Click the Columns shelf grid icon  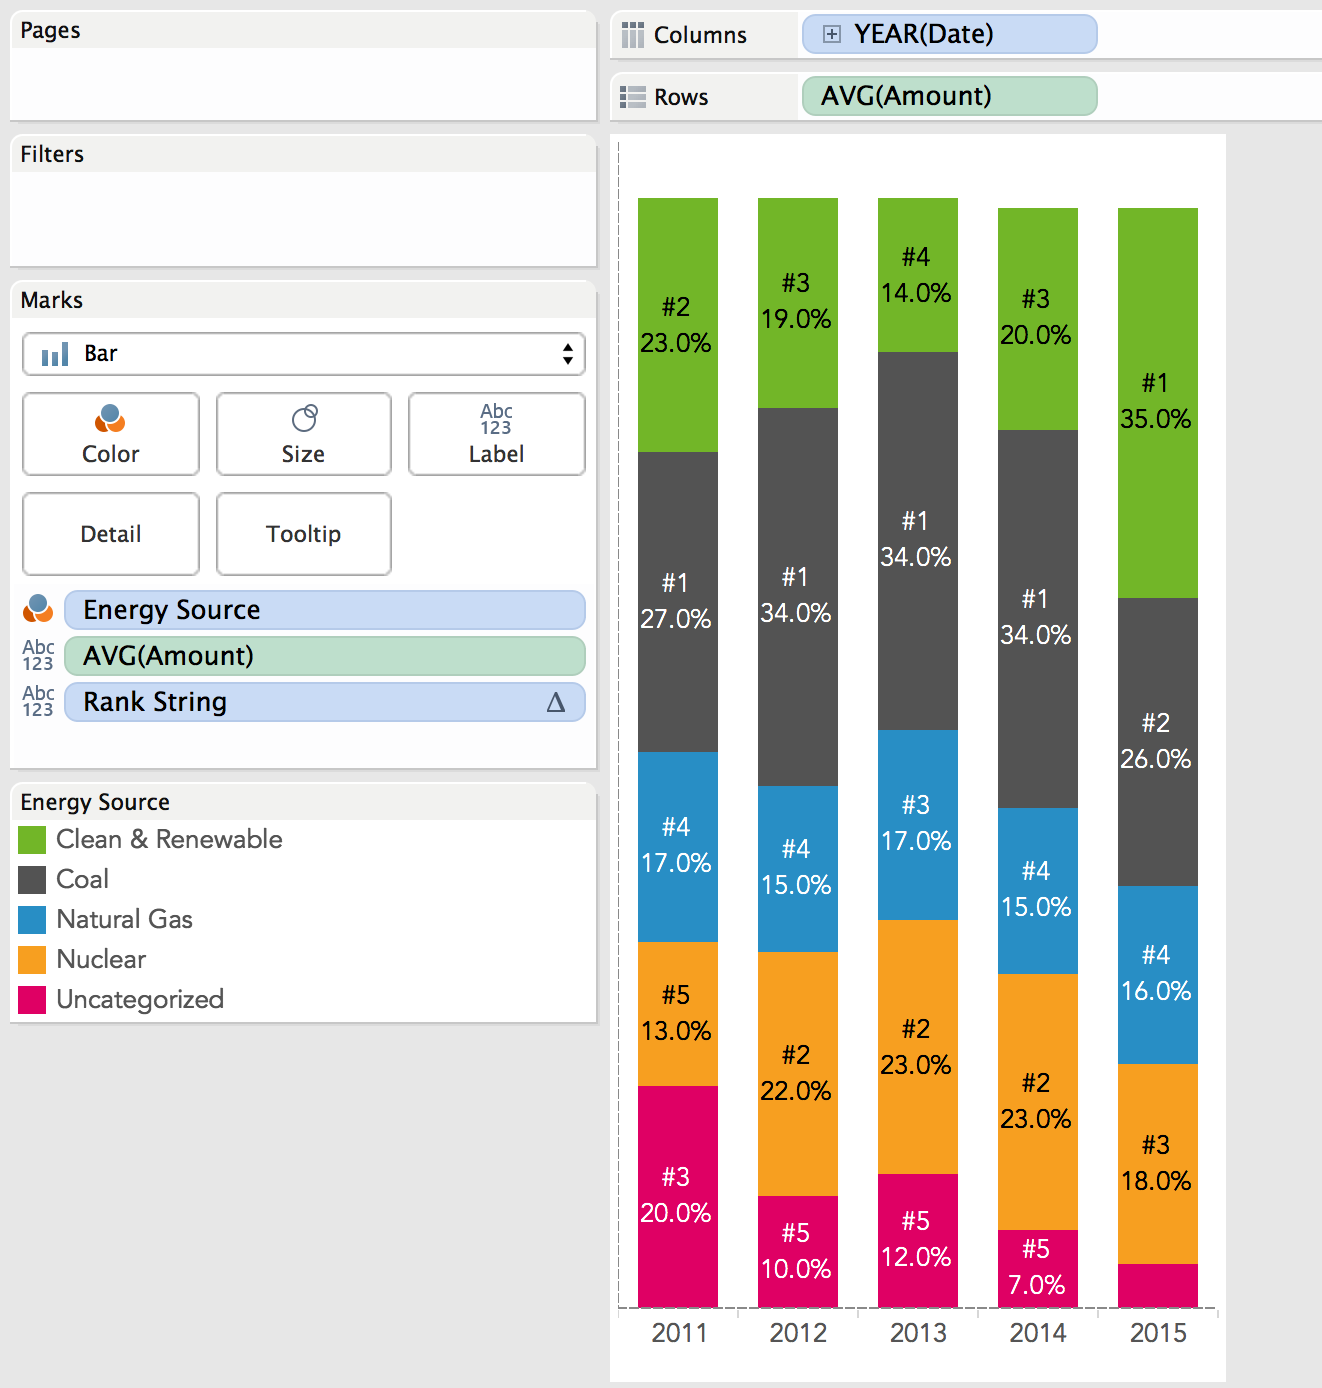(x=632, y=34)
